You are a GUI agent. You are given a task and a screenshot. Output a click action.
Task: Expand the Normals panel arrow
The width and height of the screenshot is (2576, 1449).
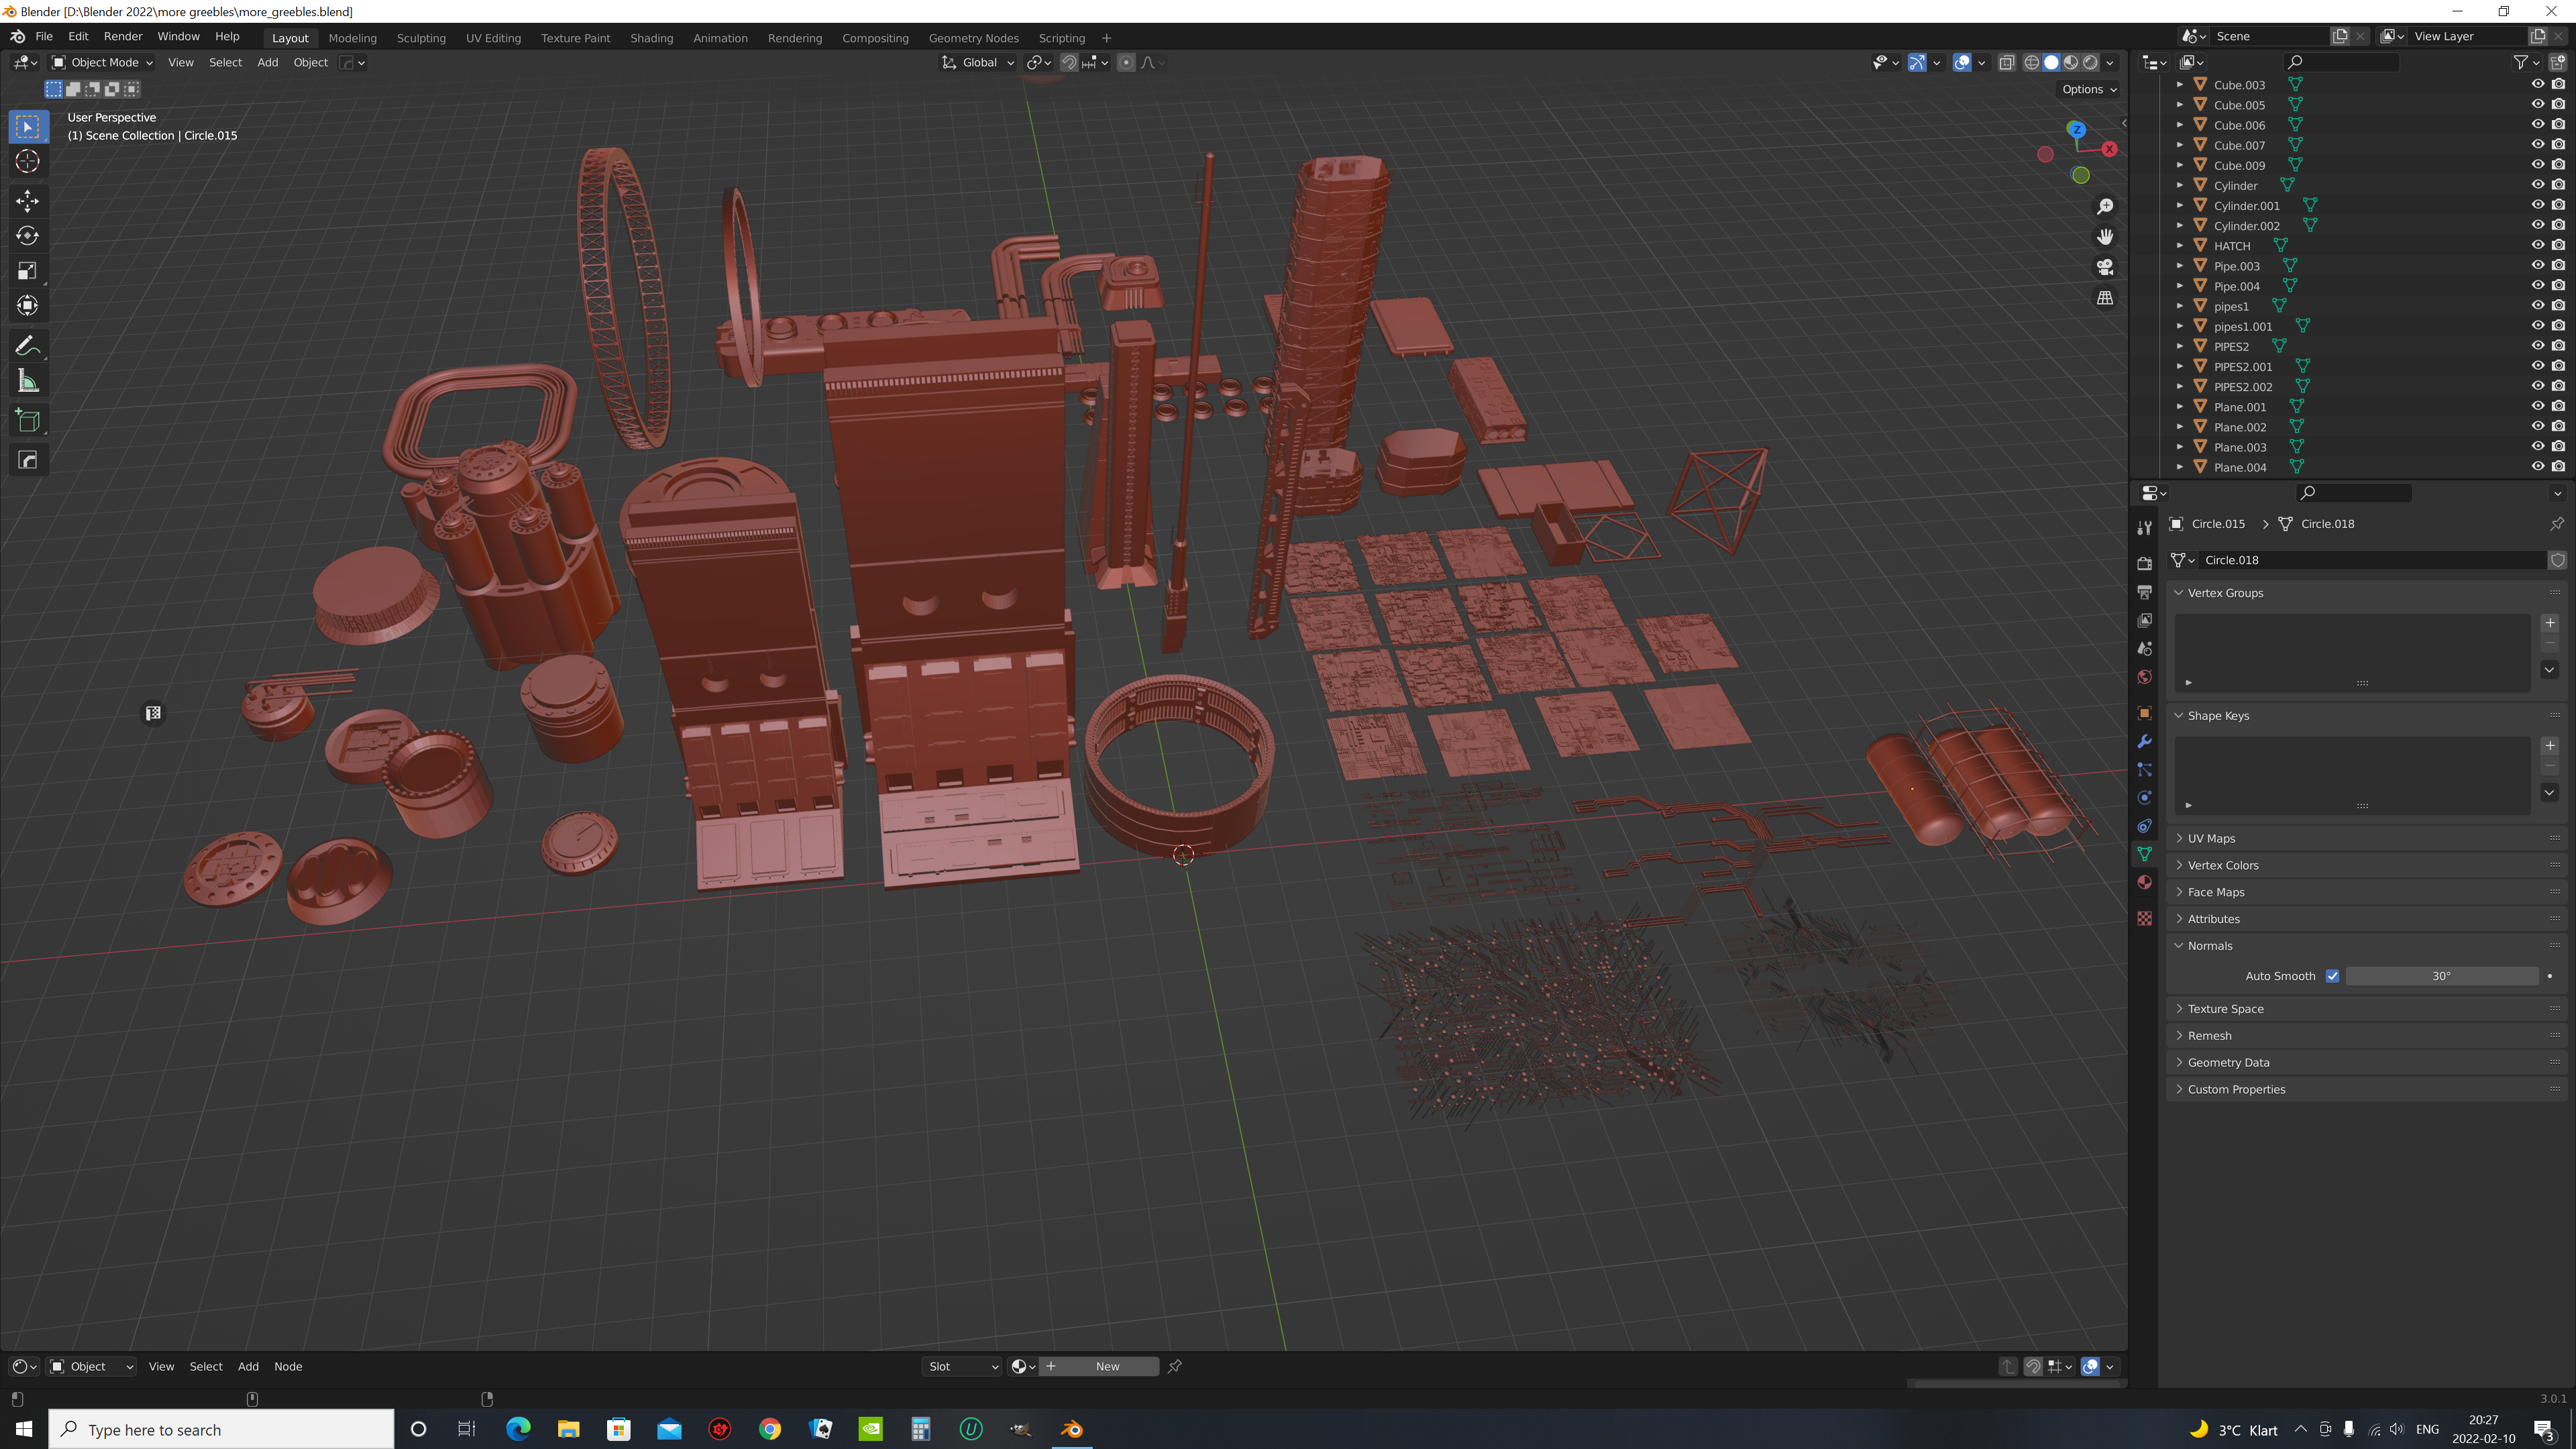[2179, 945]
